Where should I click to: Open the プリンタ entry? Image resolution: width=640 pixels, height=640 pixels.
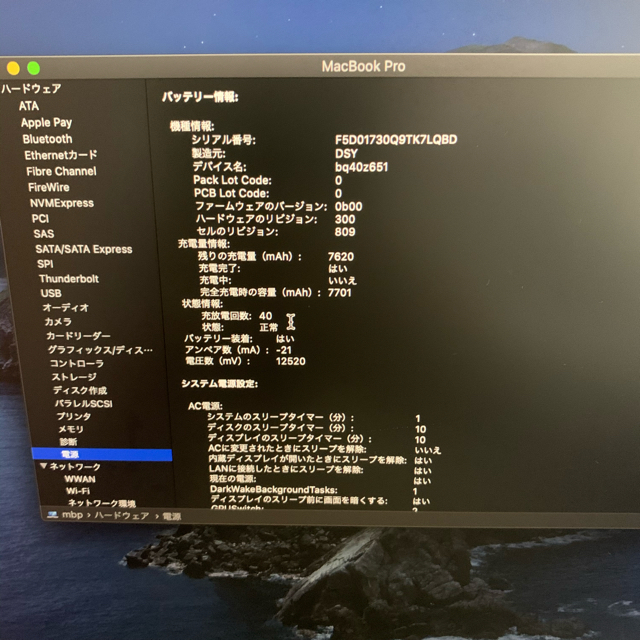click(x=73, y=416)
